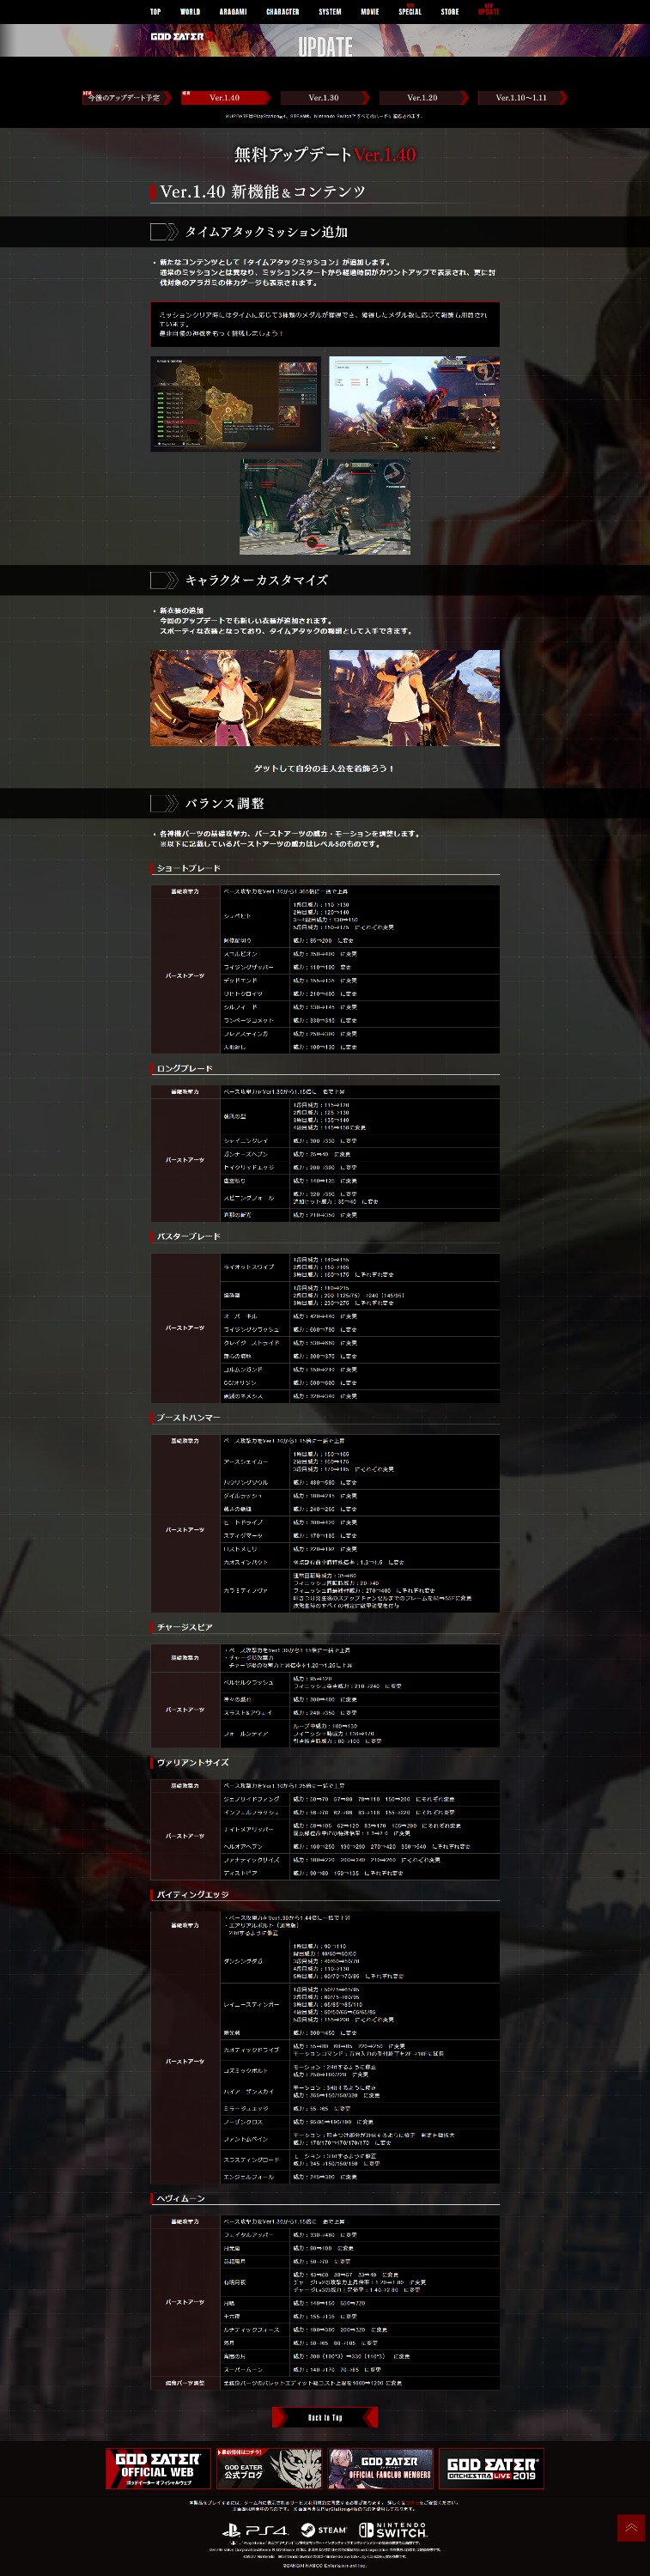Select the Ver.1.40 tab
The width and height of the screenshot is (650, 2576).
pos(225,98)
